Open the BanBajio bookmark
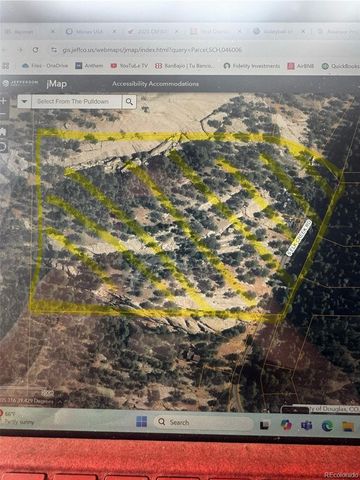Screen dimensions: 360x480 tap(185, 66)
